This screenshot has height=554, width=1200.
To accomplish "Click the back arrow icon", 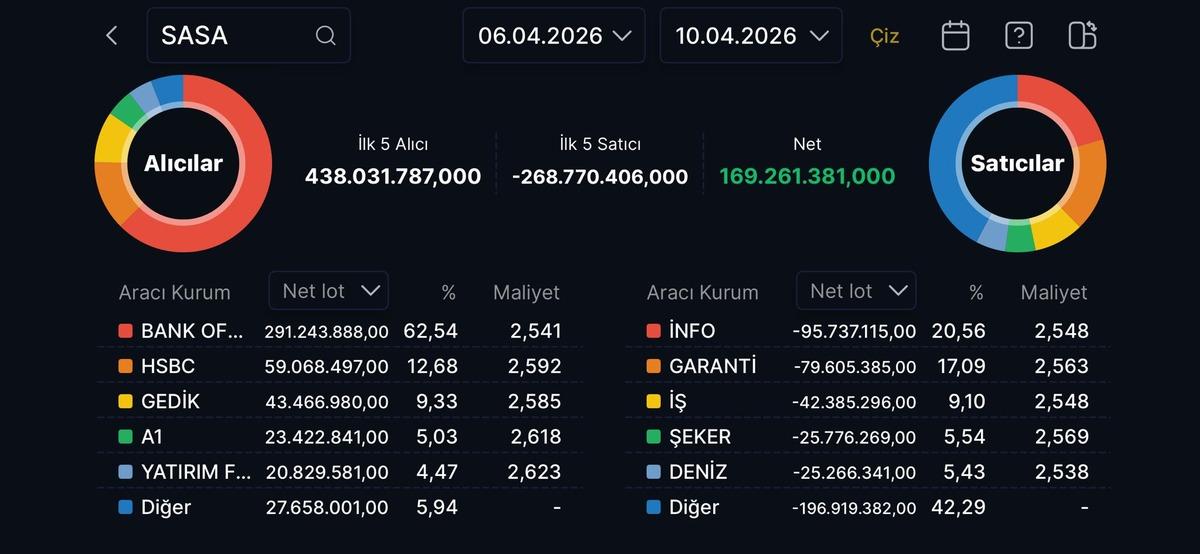I will coord(111,36).
